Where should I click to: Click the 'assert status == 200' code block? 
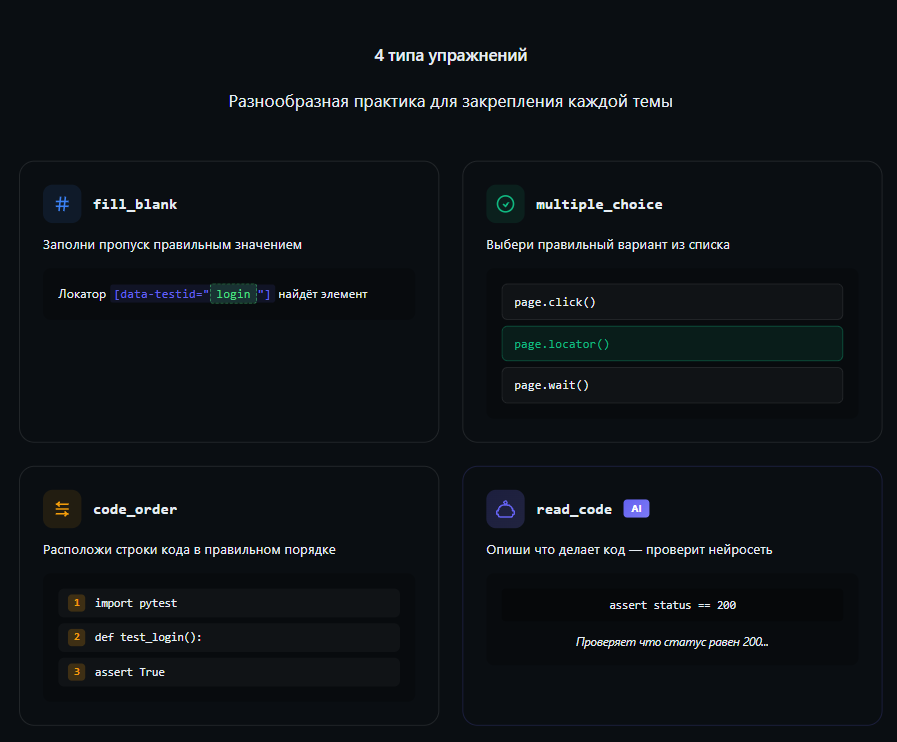click(x=672, y=605)
